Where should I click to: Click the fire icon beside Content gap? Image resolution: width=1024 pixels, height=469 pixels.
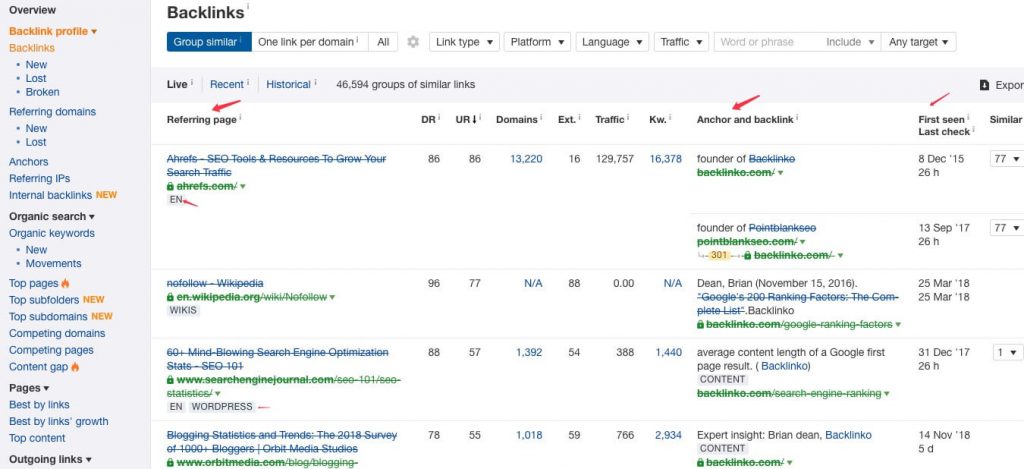(75, 367)
